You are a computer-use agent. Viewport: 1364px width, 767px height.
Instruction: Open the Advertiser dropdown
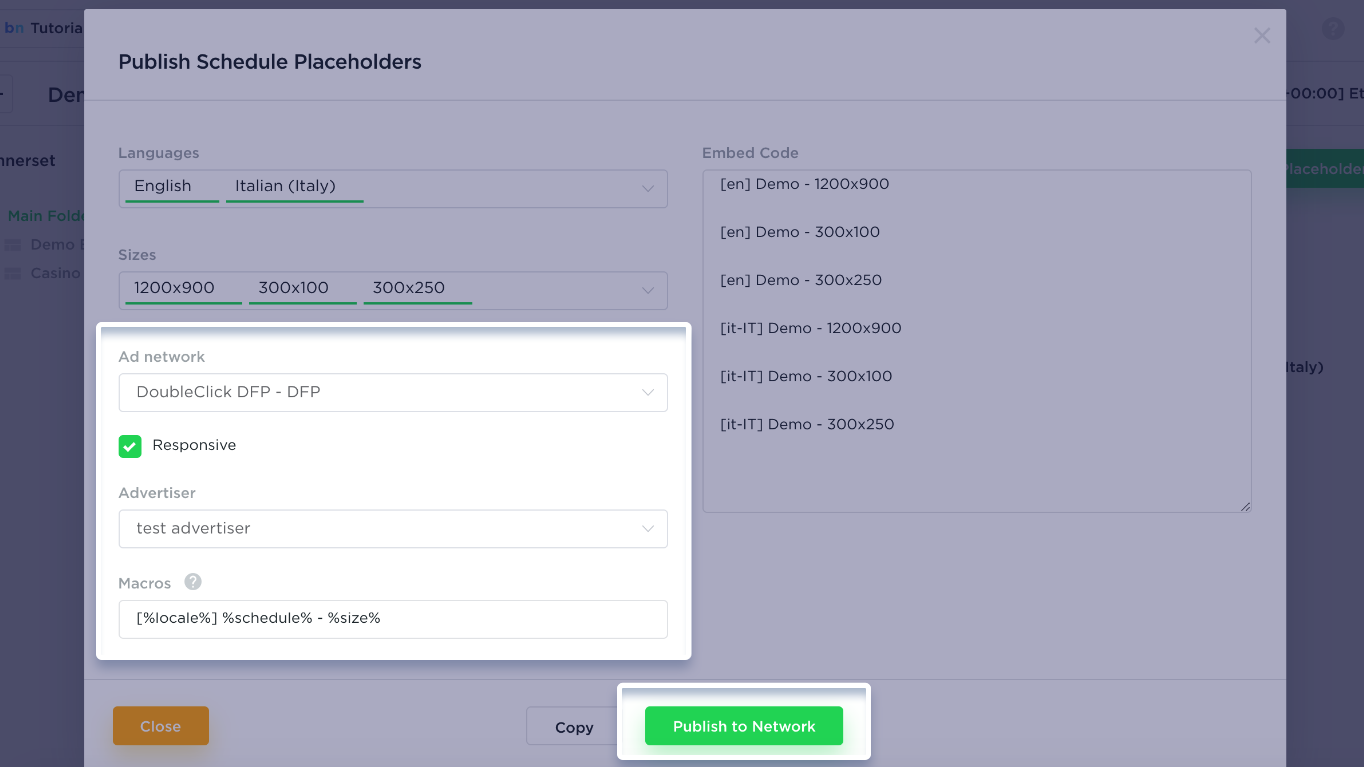click(x=393, y=528)
